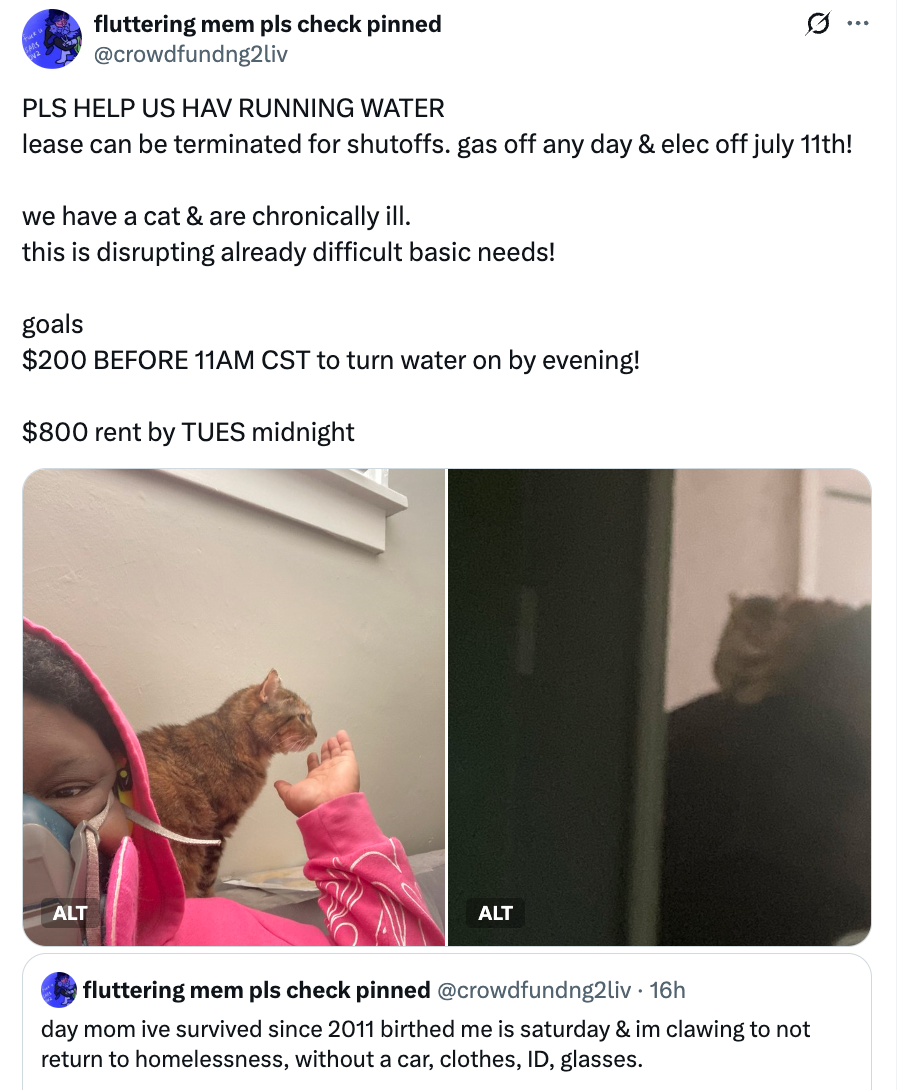Open the display name 'fluttering mem pls check pinned'
This screenshot has height=1090, width=898.
(268, 24)
